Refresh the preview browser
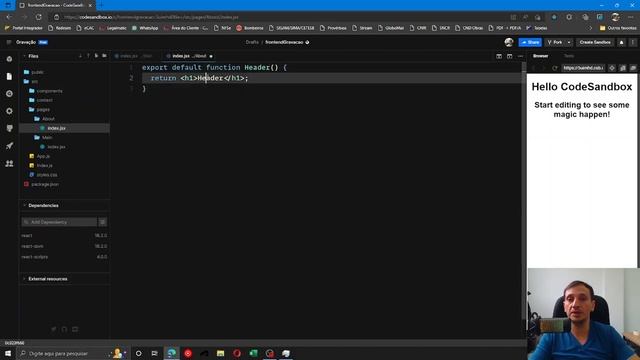 554,68
